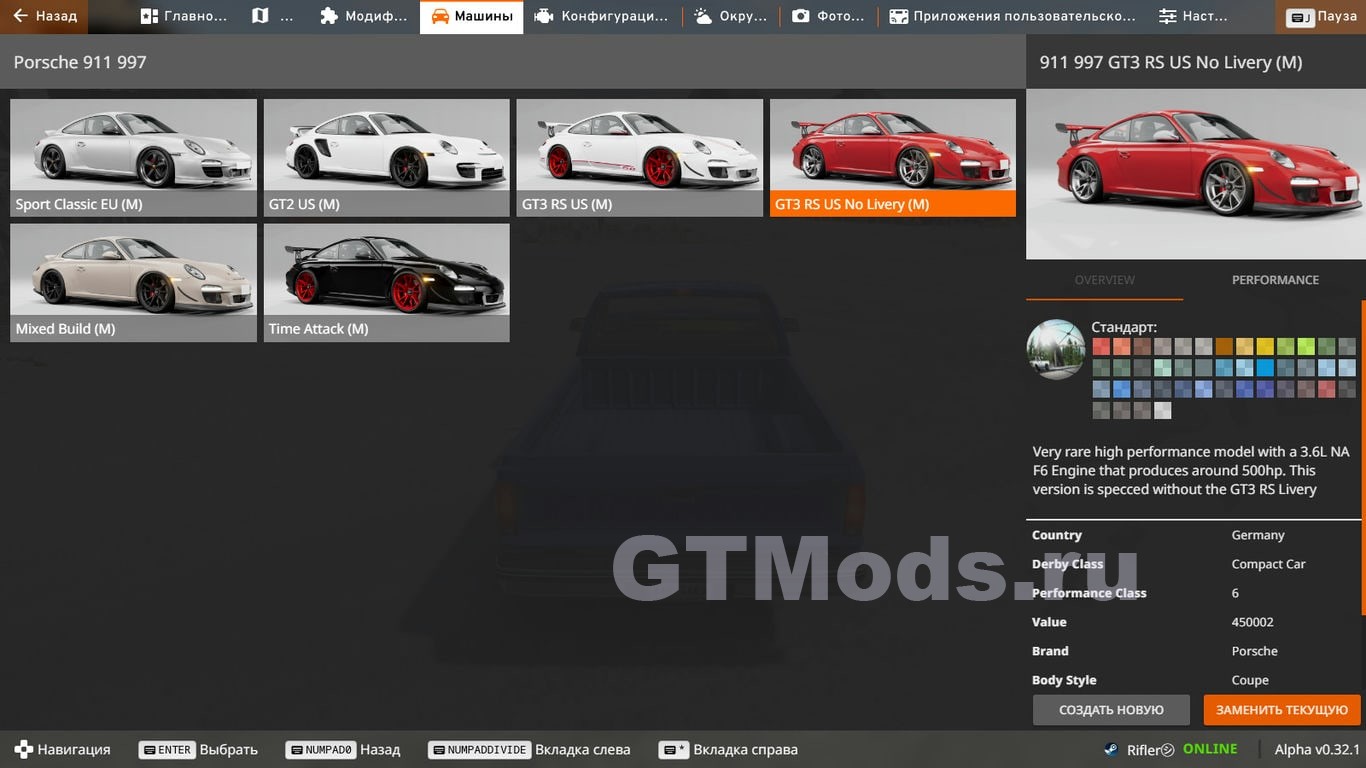
Task: Pick the dark orange paint swatch
Action: pyautogui.click(x=1224, y=346)
